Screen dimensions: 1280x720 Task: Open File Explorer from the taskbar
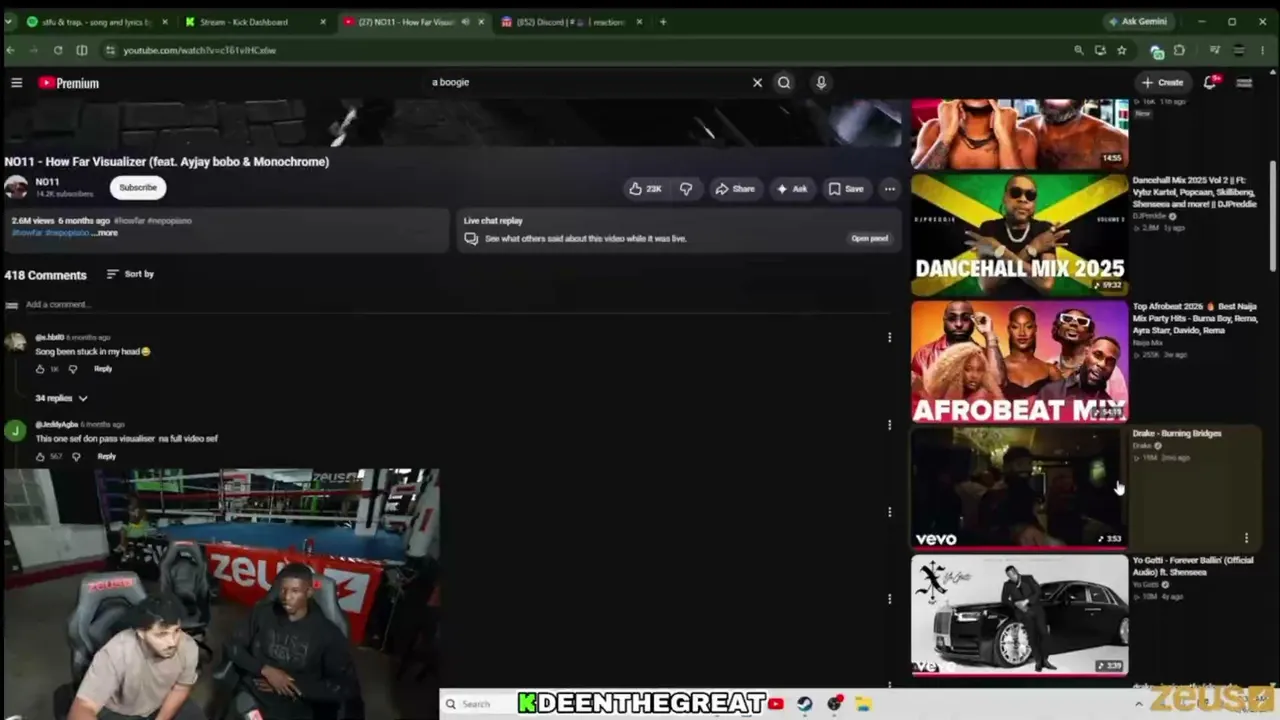(863, 704)
